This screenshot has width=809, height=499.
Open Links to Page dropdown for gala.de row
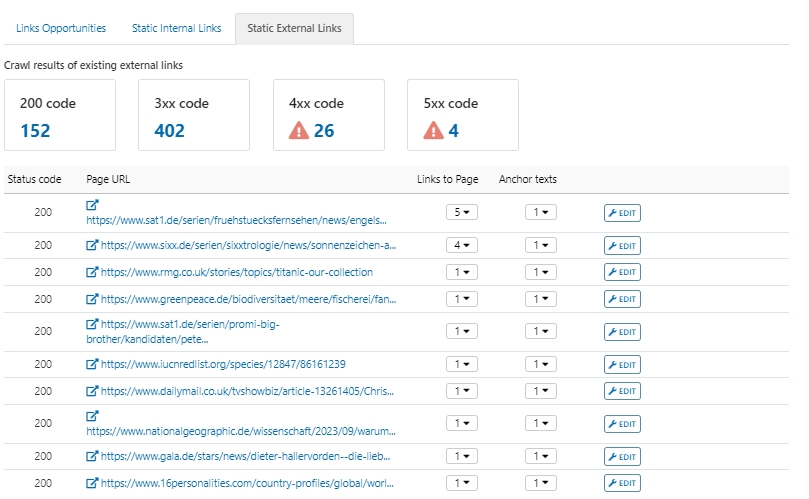pos(462,456)
